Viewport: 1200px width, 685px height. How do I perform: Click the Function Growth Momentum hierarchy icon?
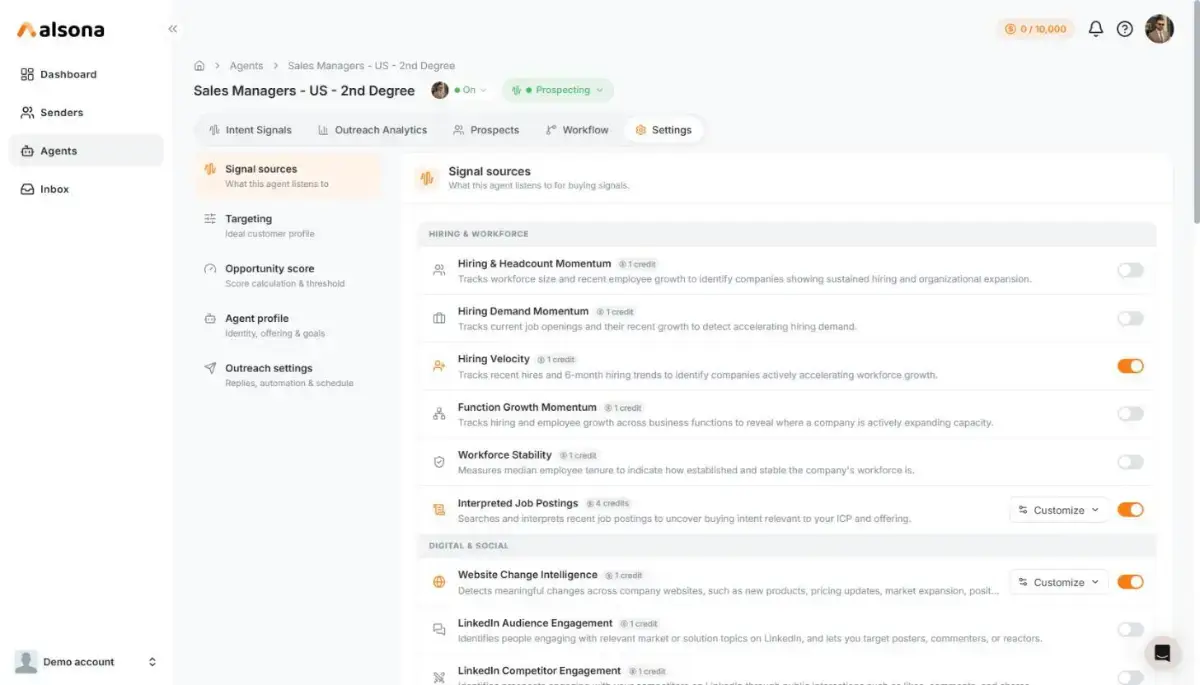coord(439,414)
